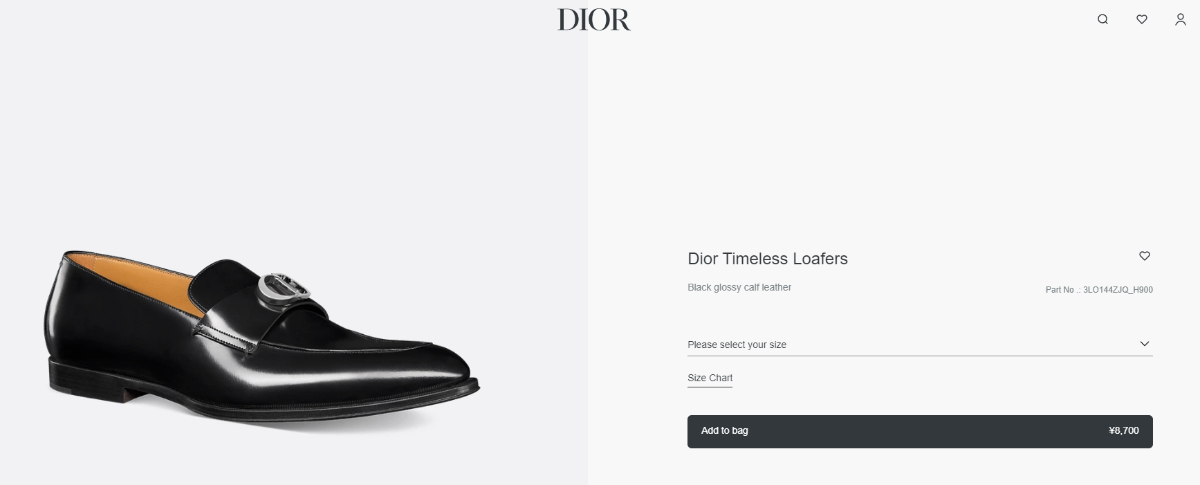Open the wishlist heart icon in header
This screenshot has height=485, width=1200.
point(1141,19)
